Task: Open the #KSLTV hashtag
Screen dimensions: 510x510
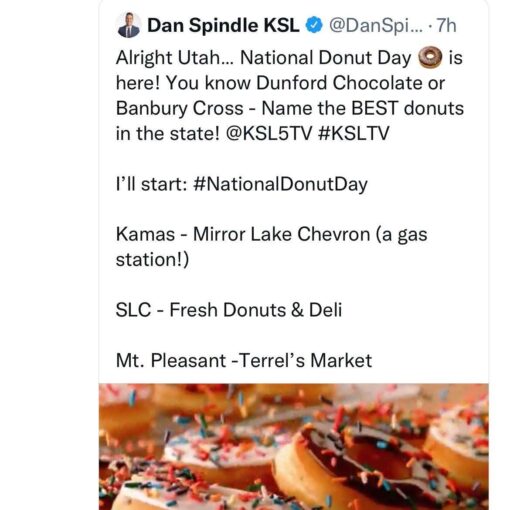Action: 354,134
